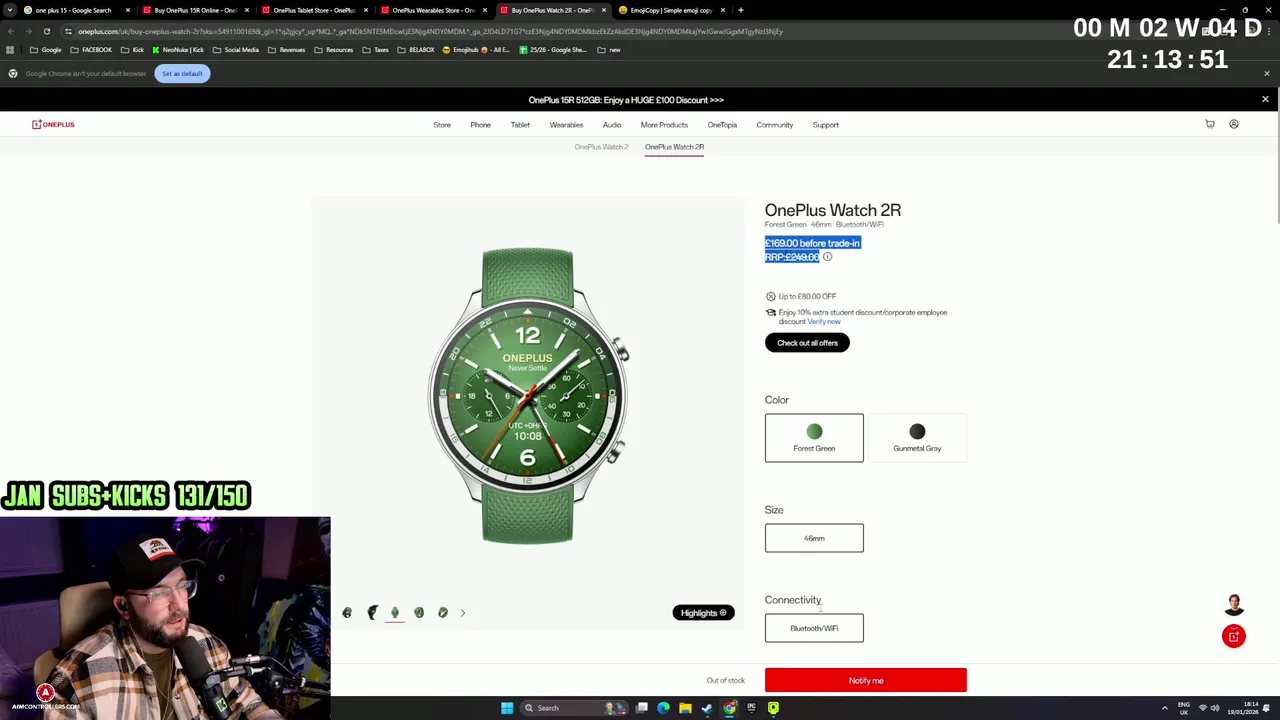1280x720 pixels.
Task: Choose Bluetooth/WiFi connectivity option
Action: (x=814, y=628)
